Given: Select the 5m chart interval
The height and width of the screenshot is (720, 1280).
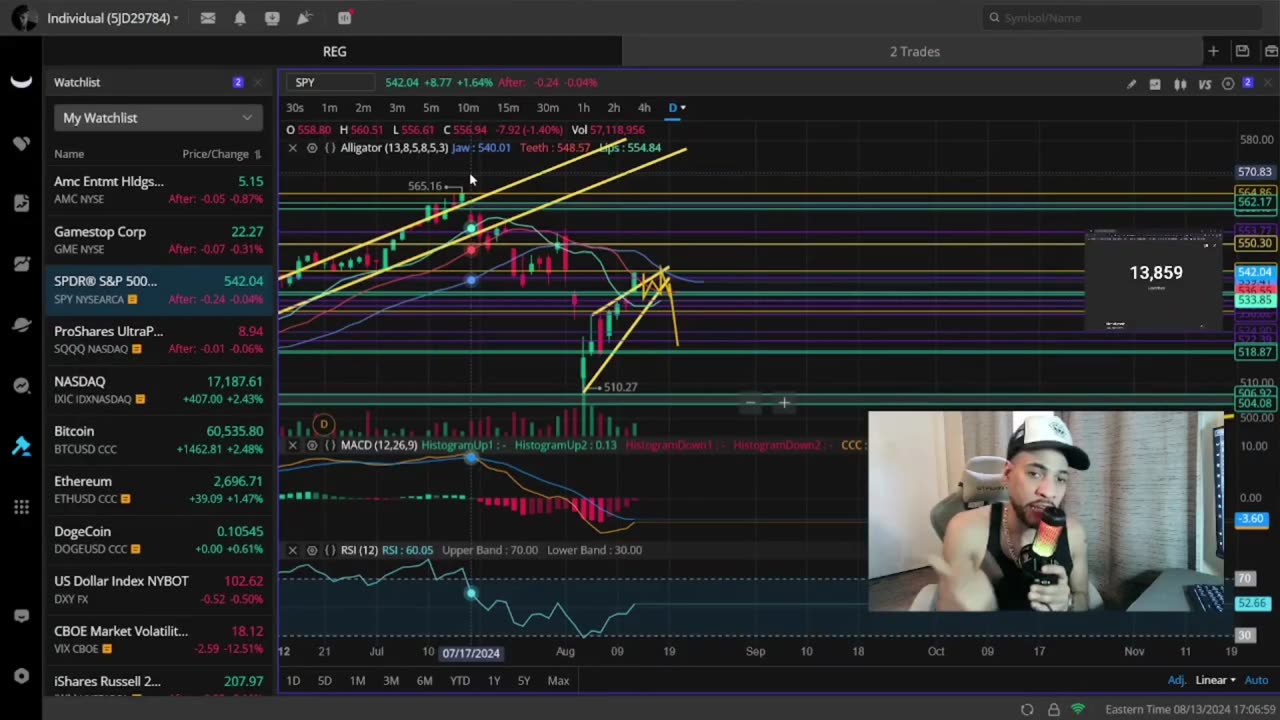Looking at the screenshot, I should pyautogui.click(x=431, y=108).
